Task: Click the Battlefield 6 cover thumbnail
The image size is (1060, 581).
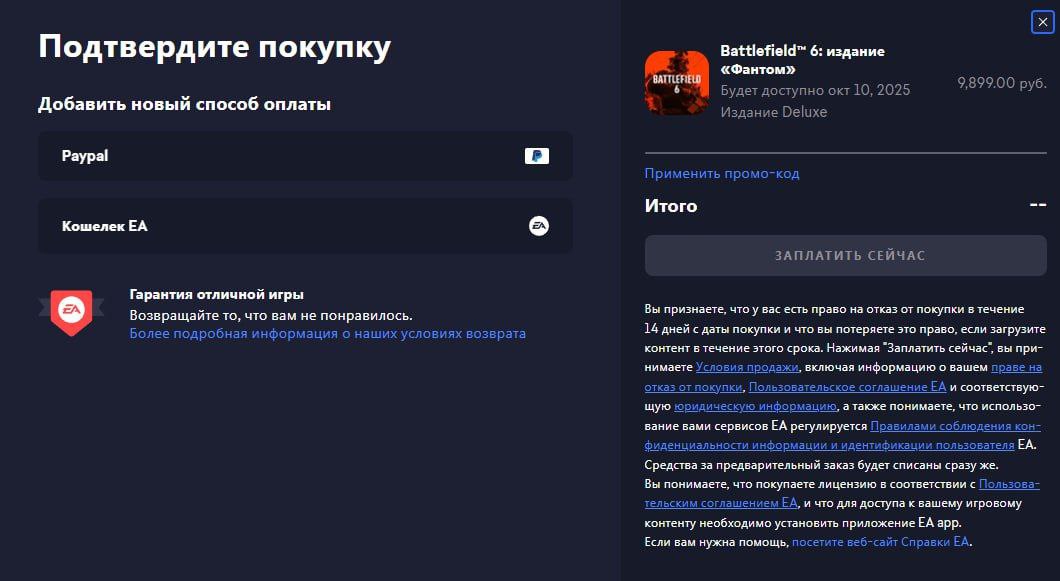Action: click(676, 82)
